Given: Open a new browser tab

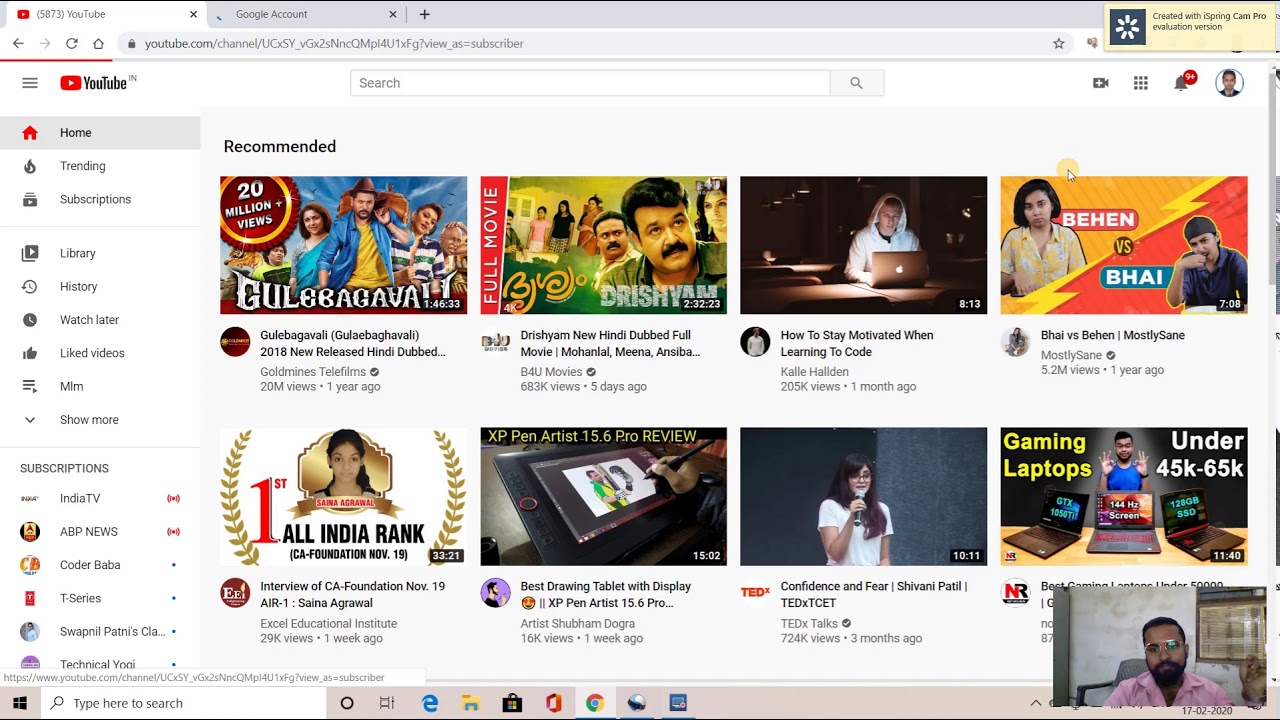Looking at the screenshot, I should [x=425, y=14].
